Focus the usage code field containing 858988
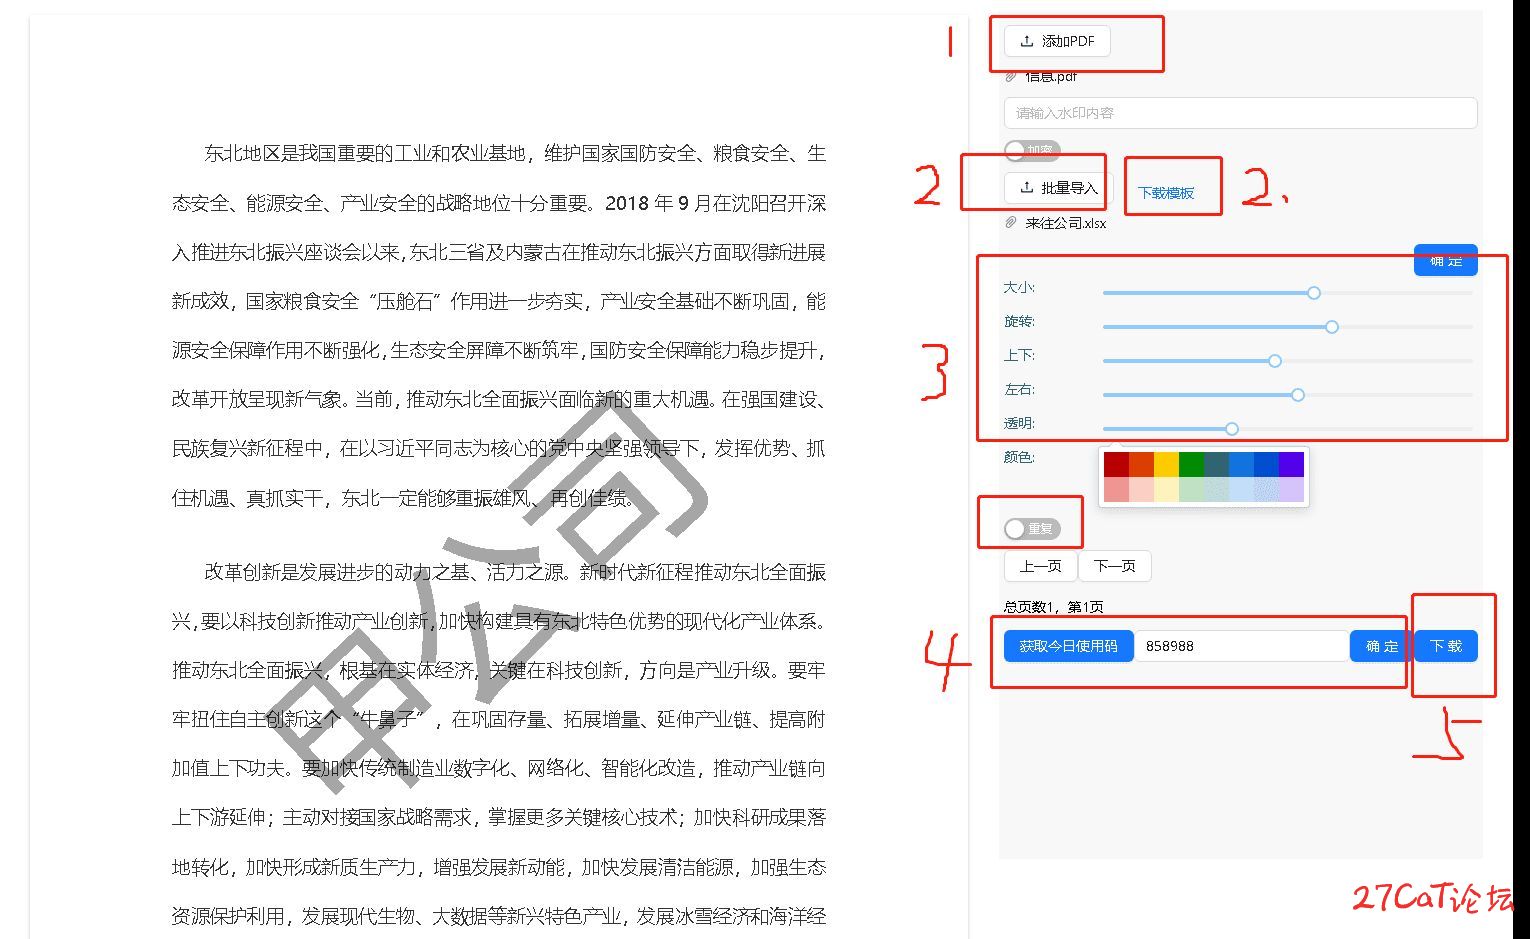The height and width of the screenshot is (939, 1530). 1242,646
